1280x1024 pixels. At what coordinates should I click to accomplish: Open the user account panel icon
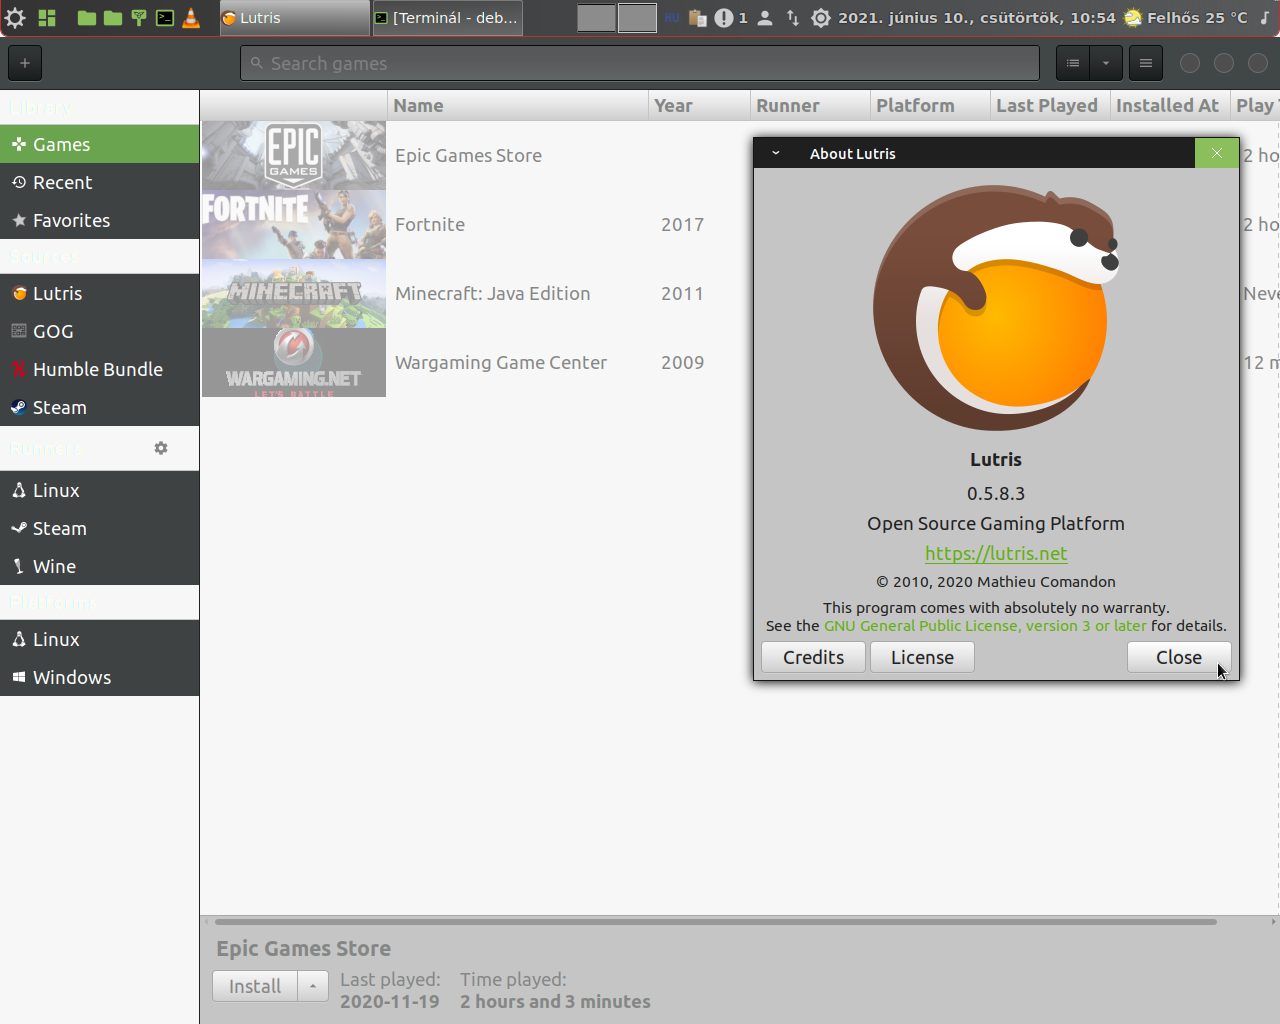(765, 18)
